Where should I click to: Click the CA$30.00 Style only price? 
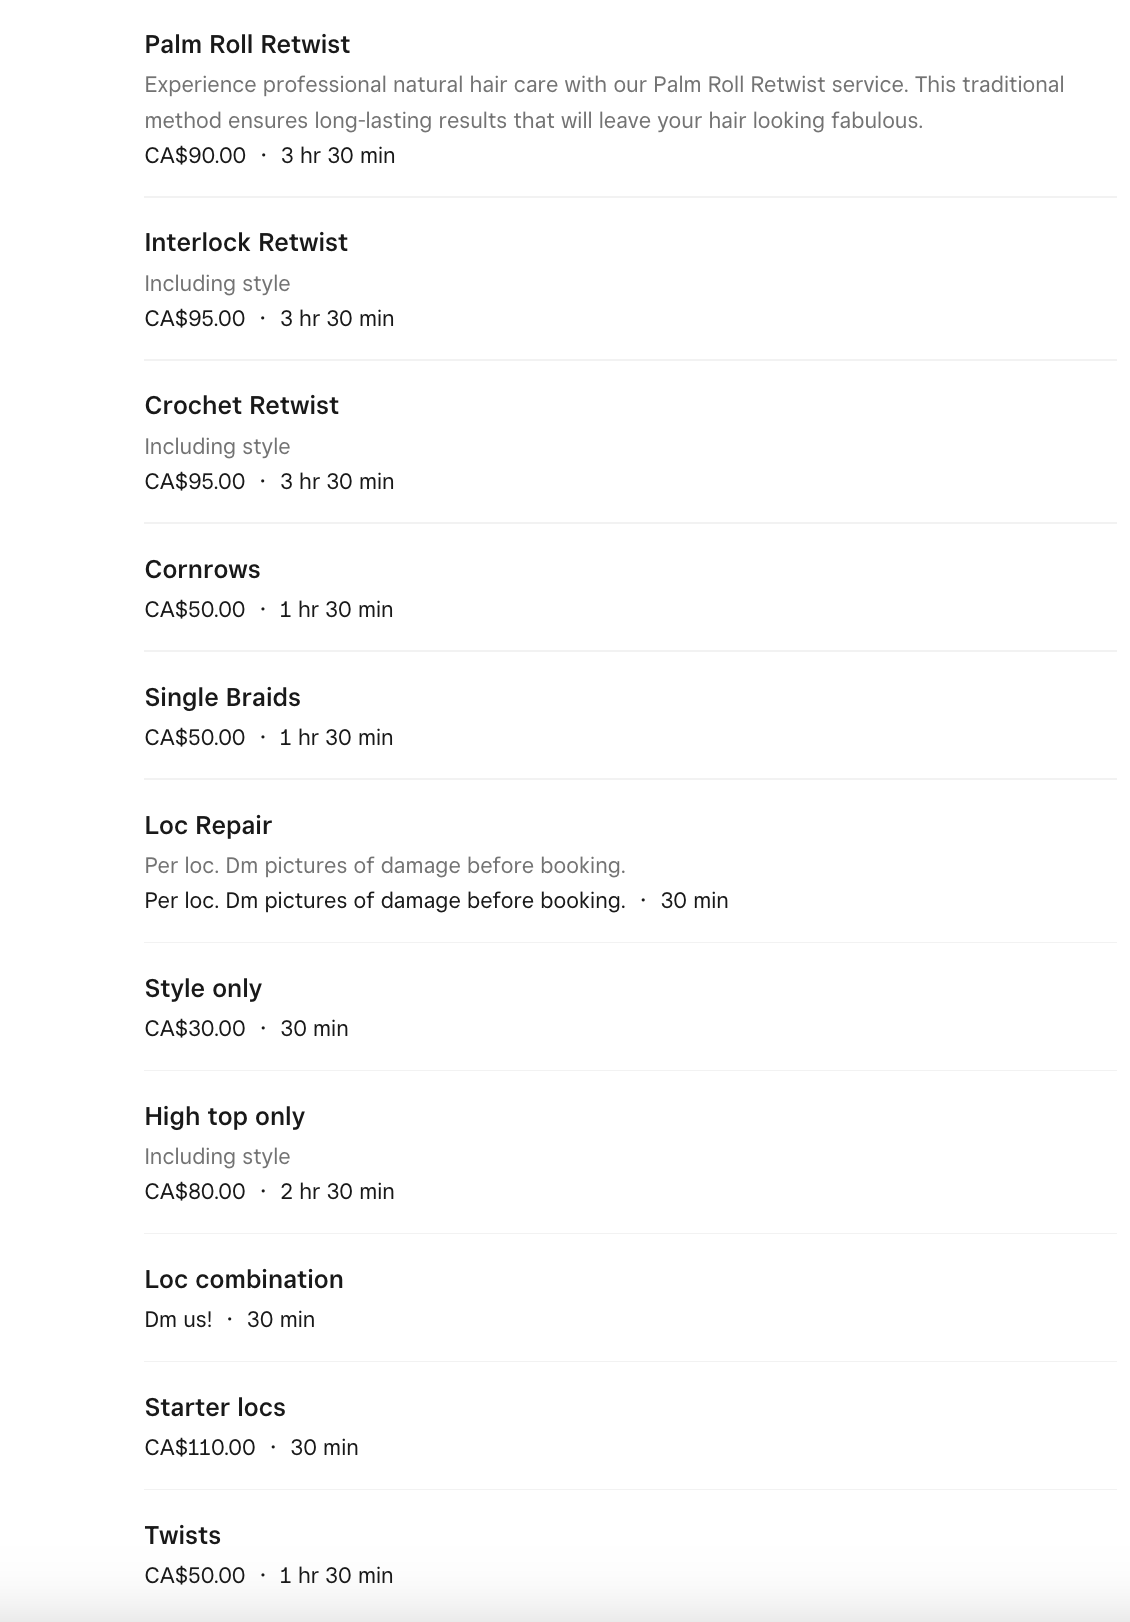point(195,1028)
